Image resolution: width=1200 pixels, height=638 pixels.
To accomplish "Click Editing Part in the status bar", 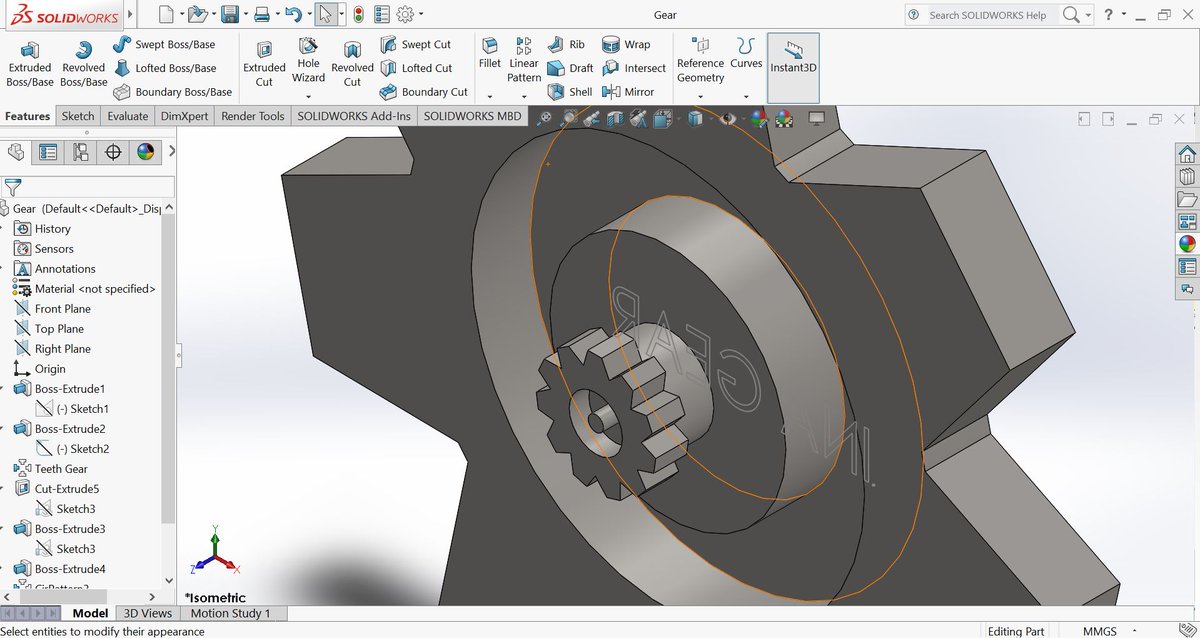I will click(1016, 631).
